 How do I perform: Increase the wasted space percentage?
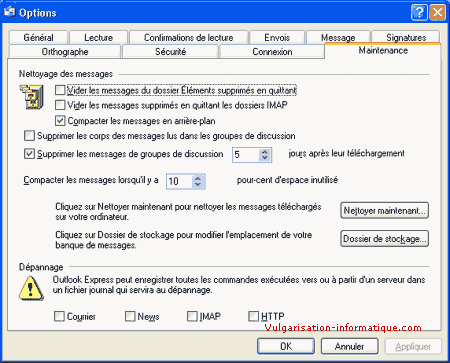coord(198,178)
